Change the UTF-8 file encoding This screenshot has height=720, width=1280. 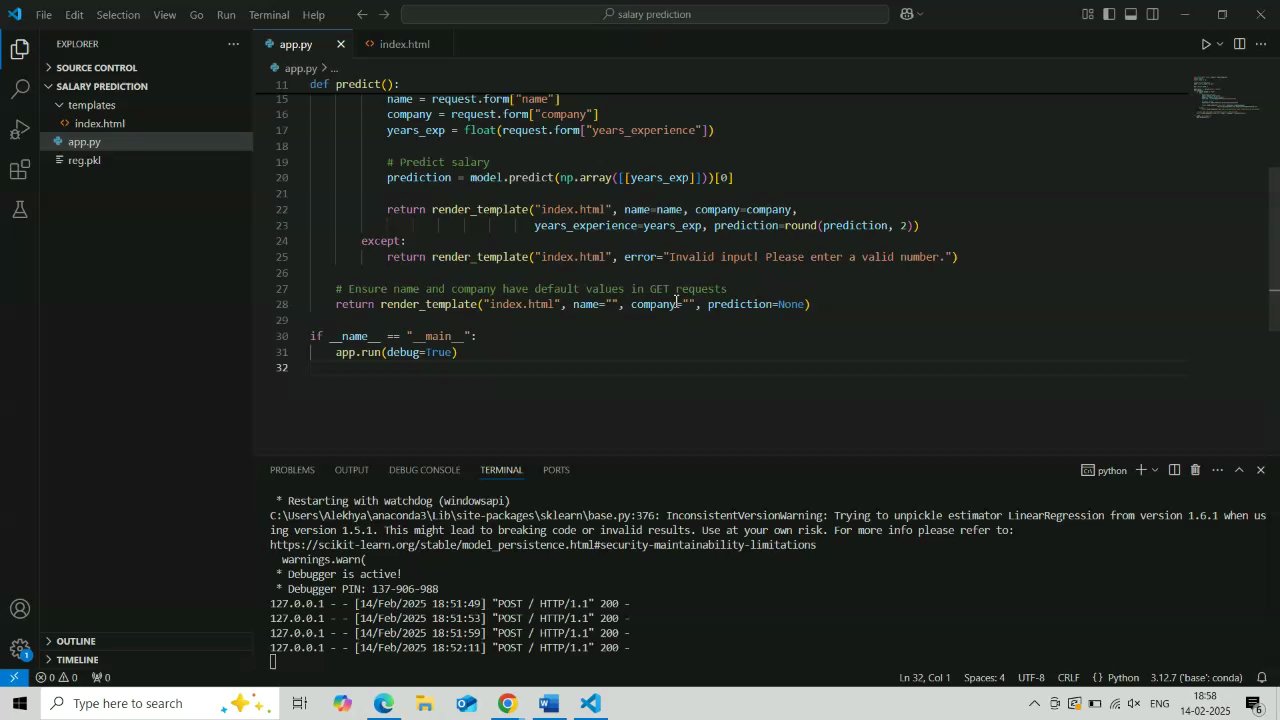click(1031, 678)
